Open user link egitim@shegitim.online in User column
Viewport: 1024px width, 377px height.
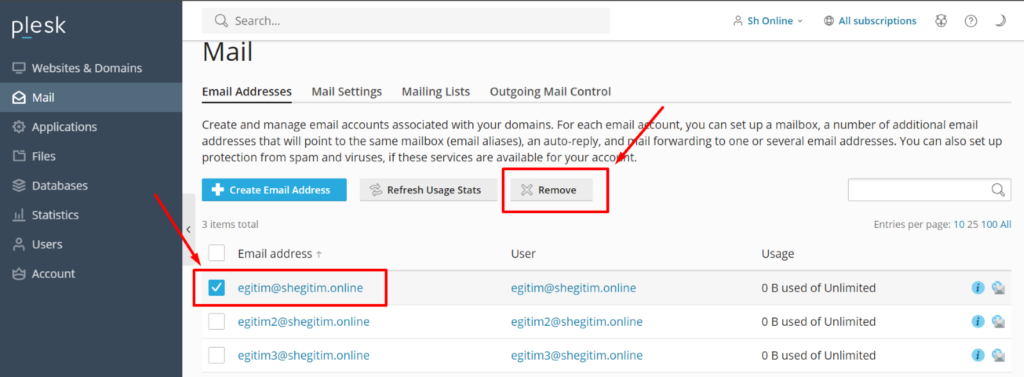pyautogui.click(x=573, y=287)
